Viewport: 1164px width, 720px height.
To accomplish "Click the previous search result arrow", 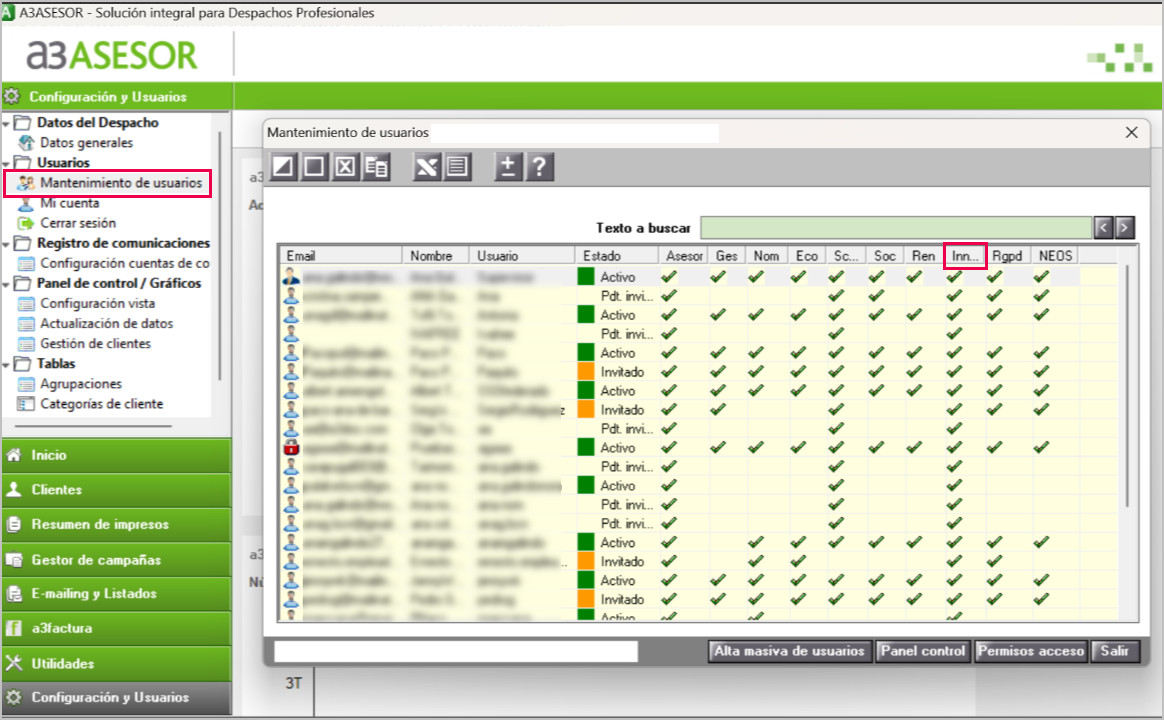I will point(1103,227).
